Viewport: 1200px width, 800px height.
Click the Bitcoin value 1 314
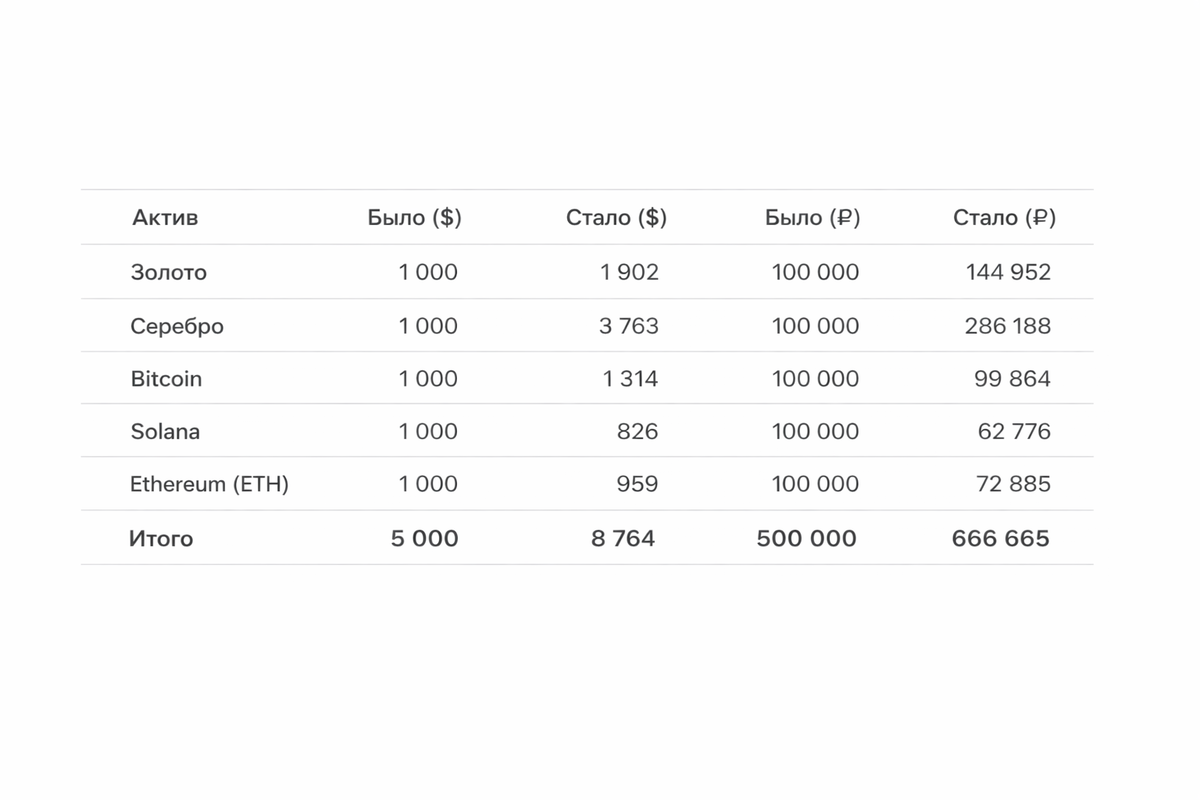(630, 379)
